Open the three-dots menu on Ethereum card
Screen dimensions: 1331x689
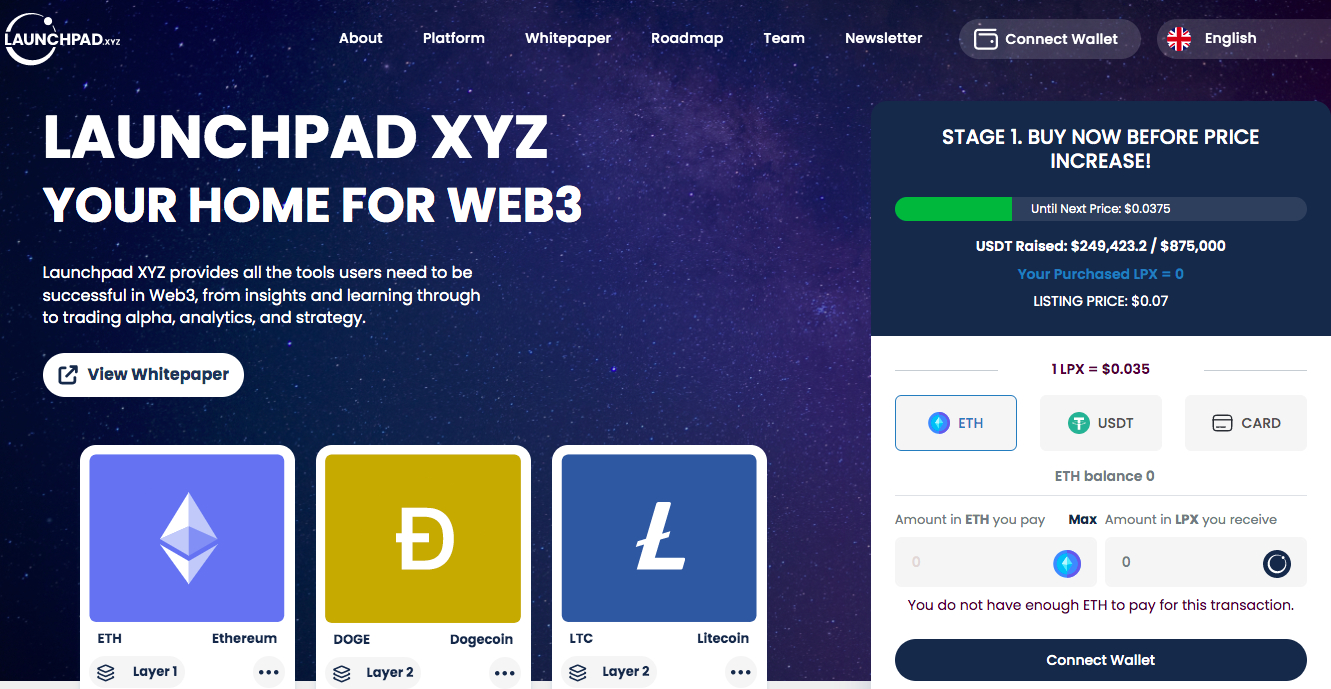coord(268,673)
